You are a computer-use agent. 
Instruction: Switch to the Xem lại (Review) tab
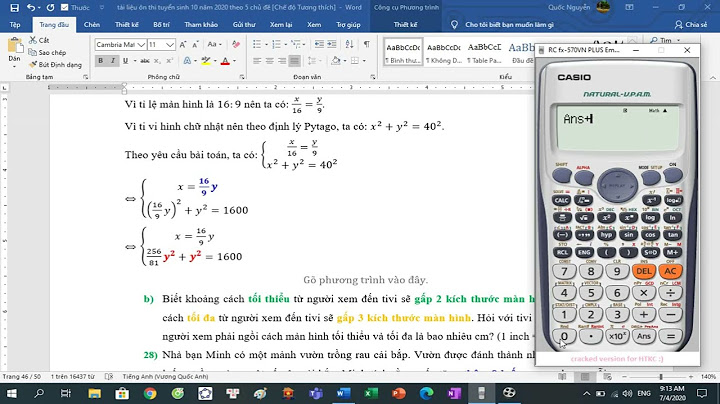(x=281, y=24)
